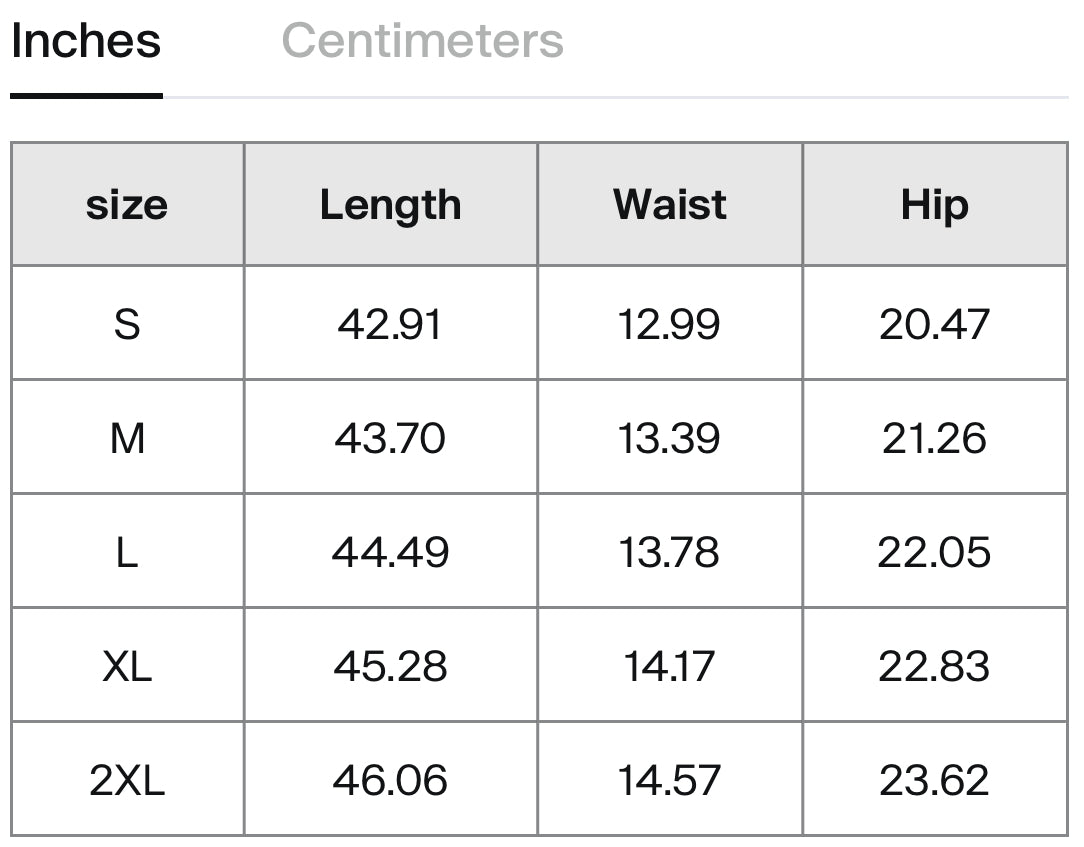Click the 45.28 length cell

tap(391, 666)
